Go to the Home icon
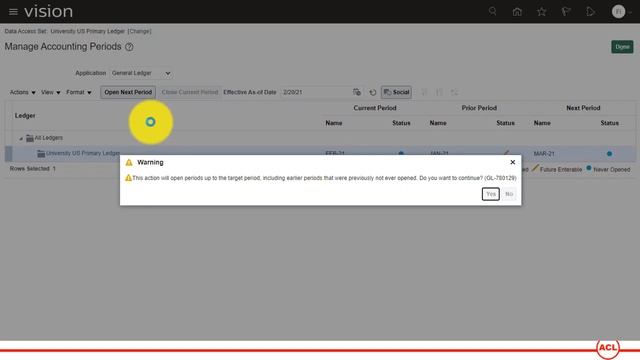Screen dimensions: 640x360 [517, 12]
